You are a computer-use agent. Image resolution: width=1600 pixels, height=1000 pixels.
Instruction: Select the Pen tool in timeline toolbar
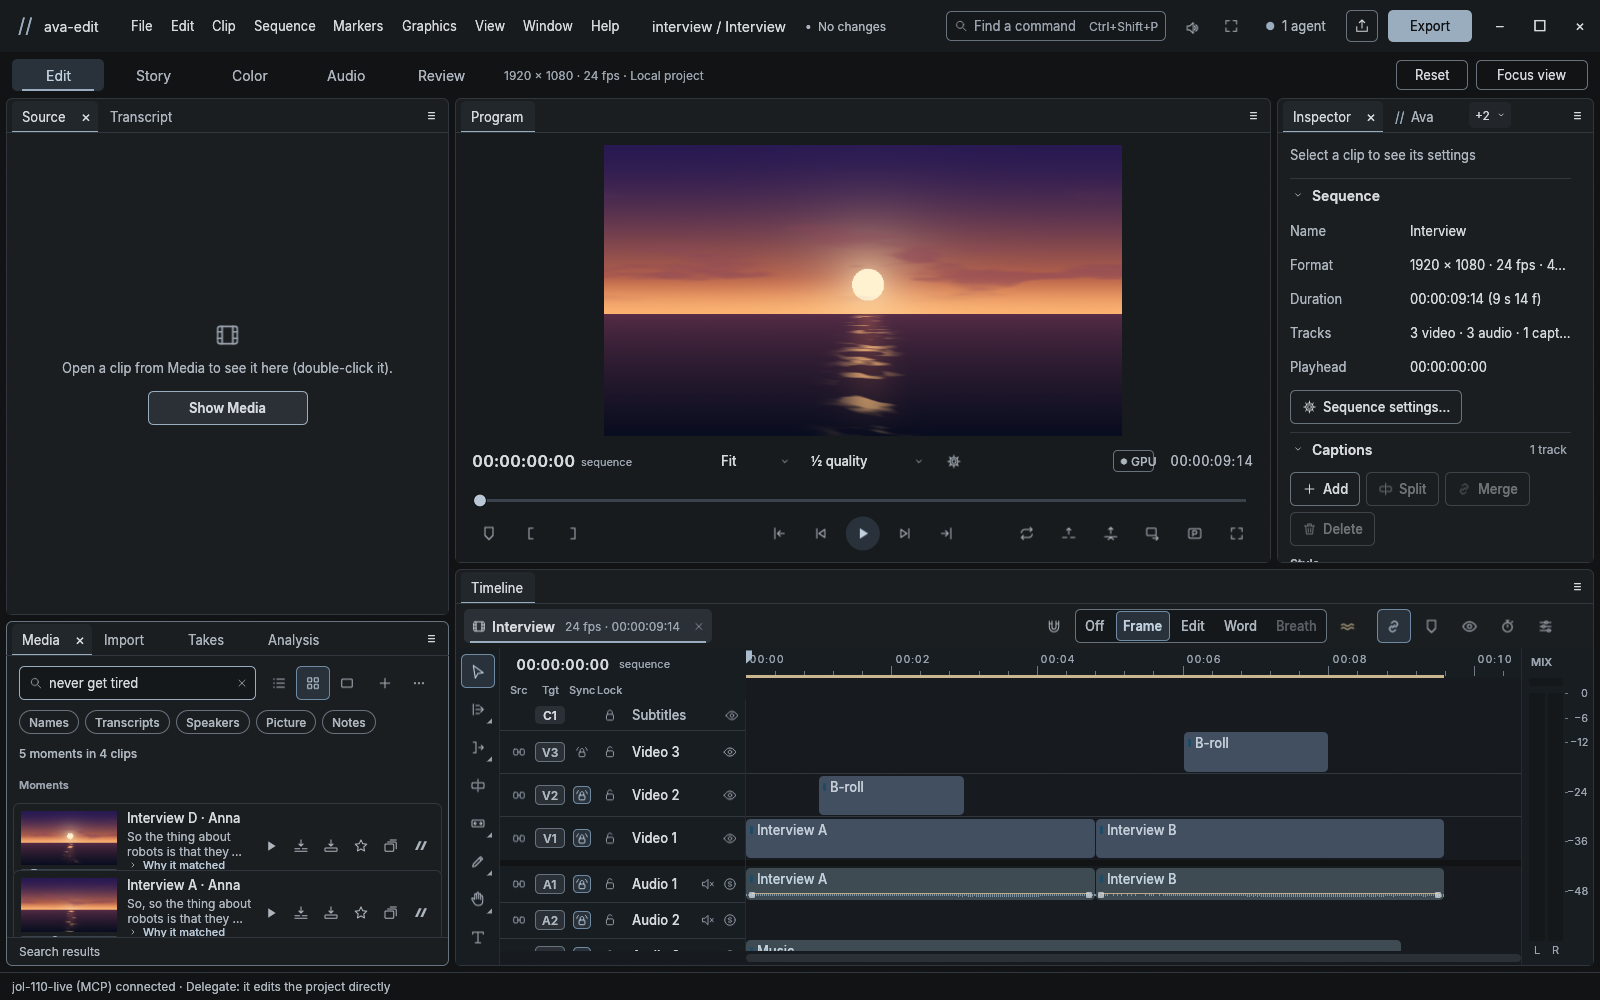pos(478,861)
